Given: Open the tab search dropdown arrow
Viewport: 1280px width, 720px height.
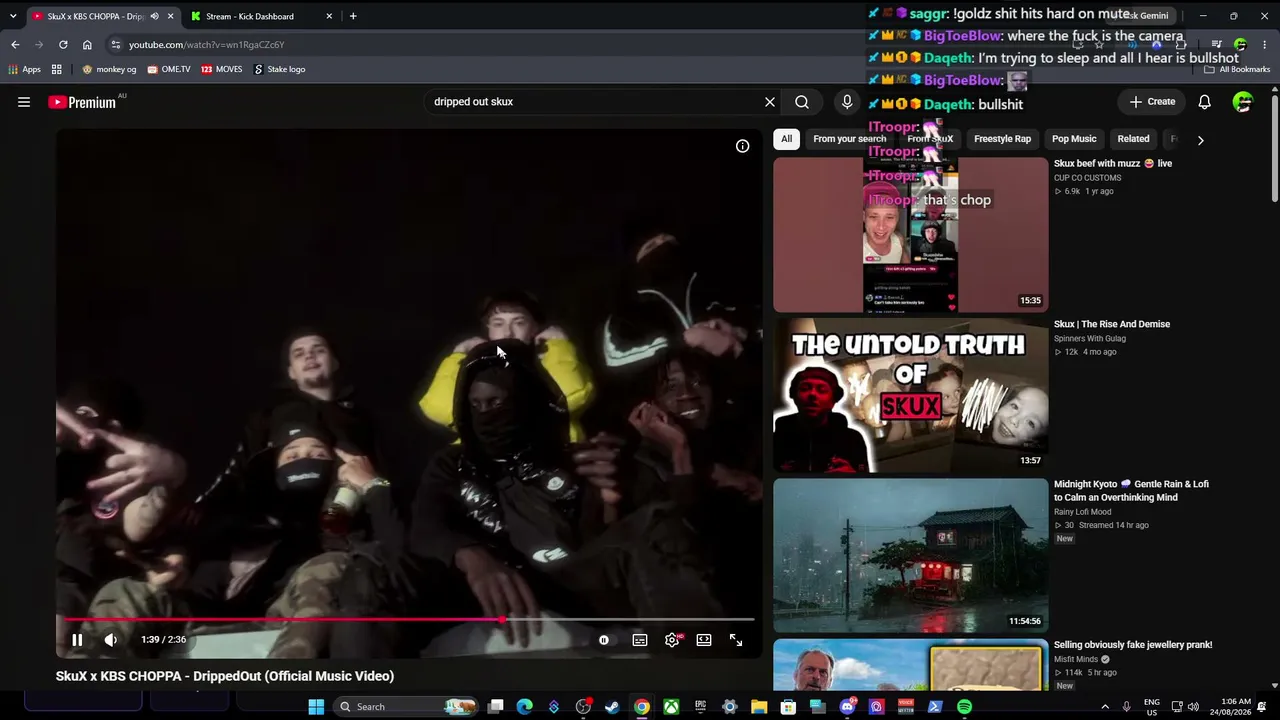Looking at the screenshot, I should click(x=13, y=16).
